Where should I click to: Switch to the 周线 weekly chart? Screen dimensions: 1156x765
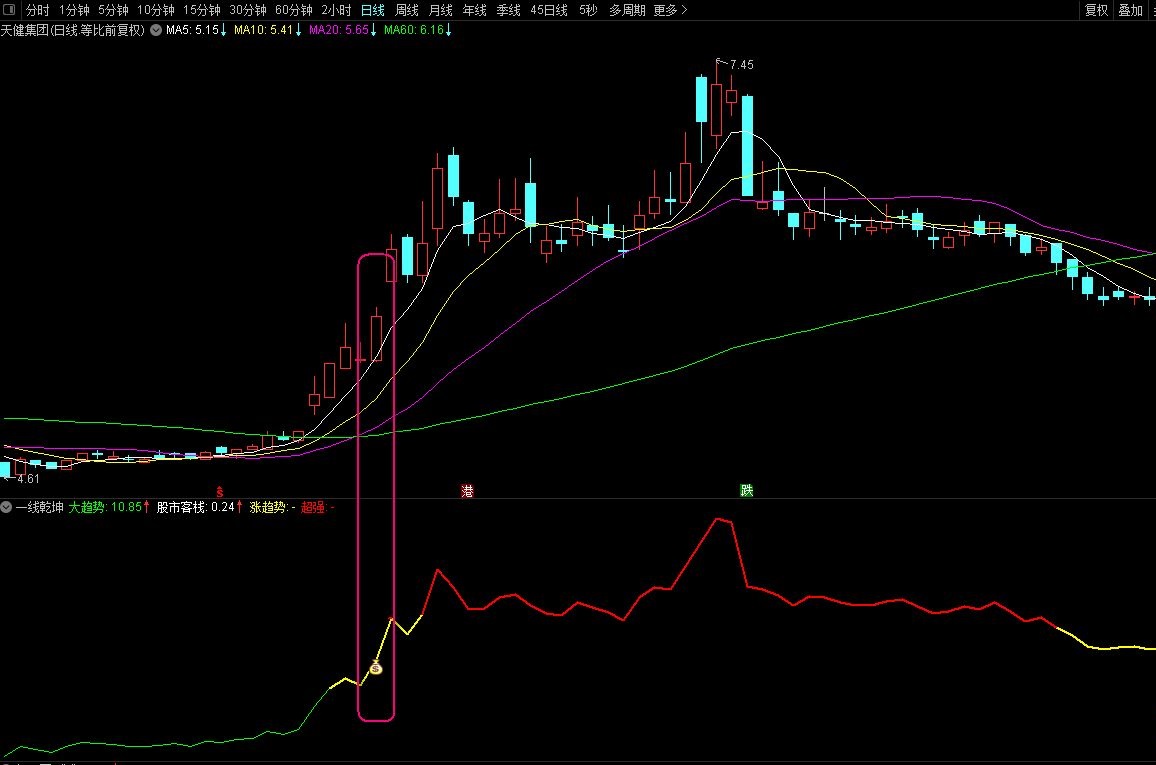click(x=406, y=10)
